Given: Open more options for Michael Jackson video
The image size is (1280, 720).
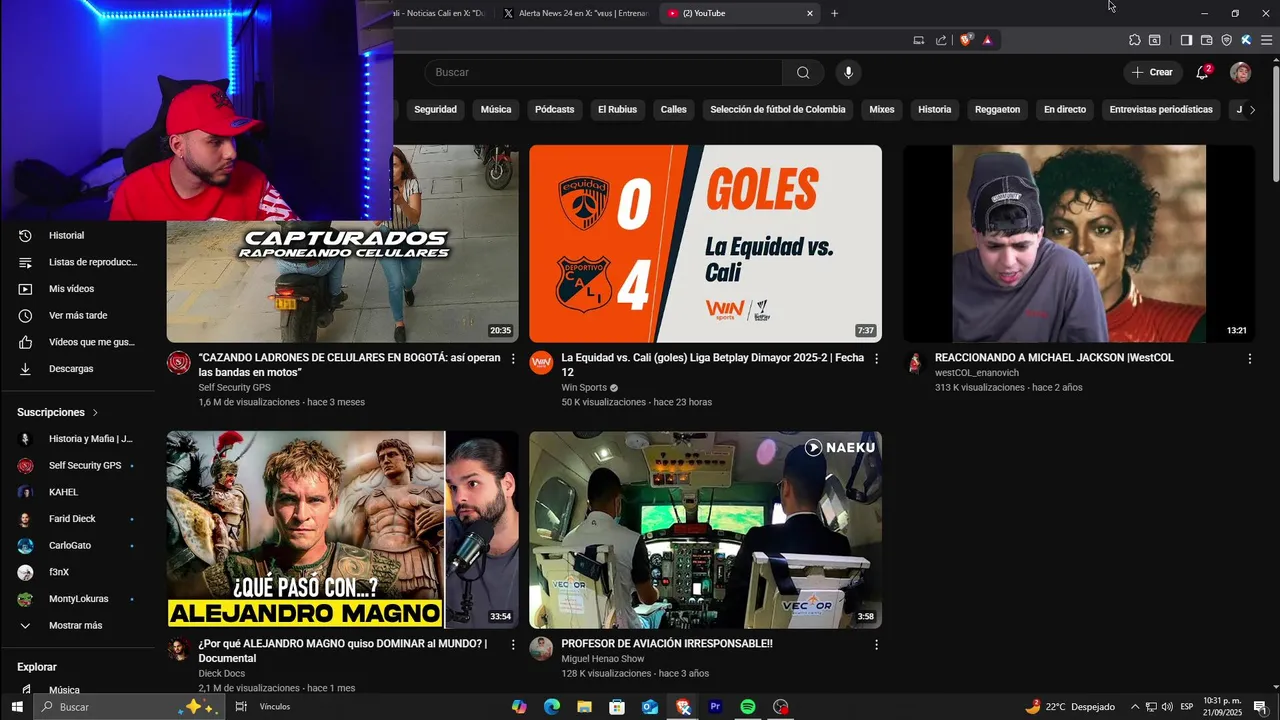Looking at the screenshot, I should (1249, 358).
